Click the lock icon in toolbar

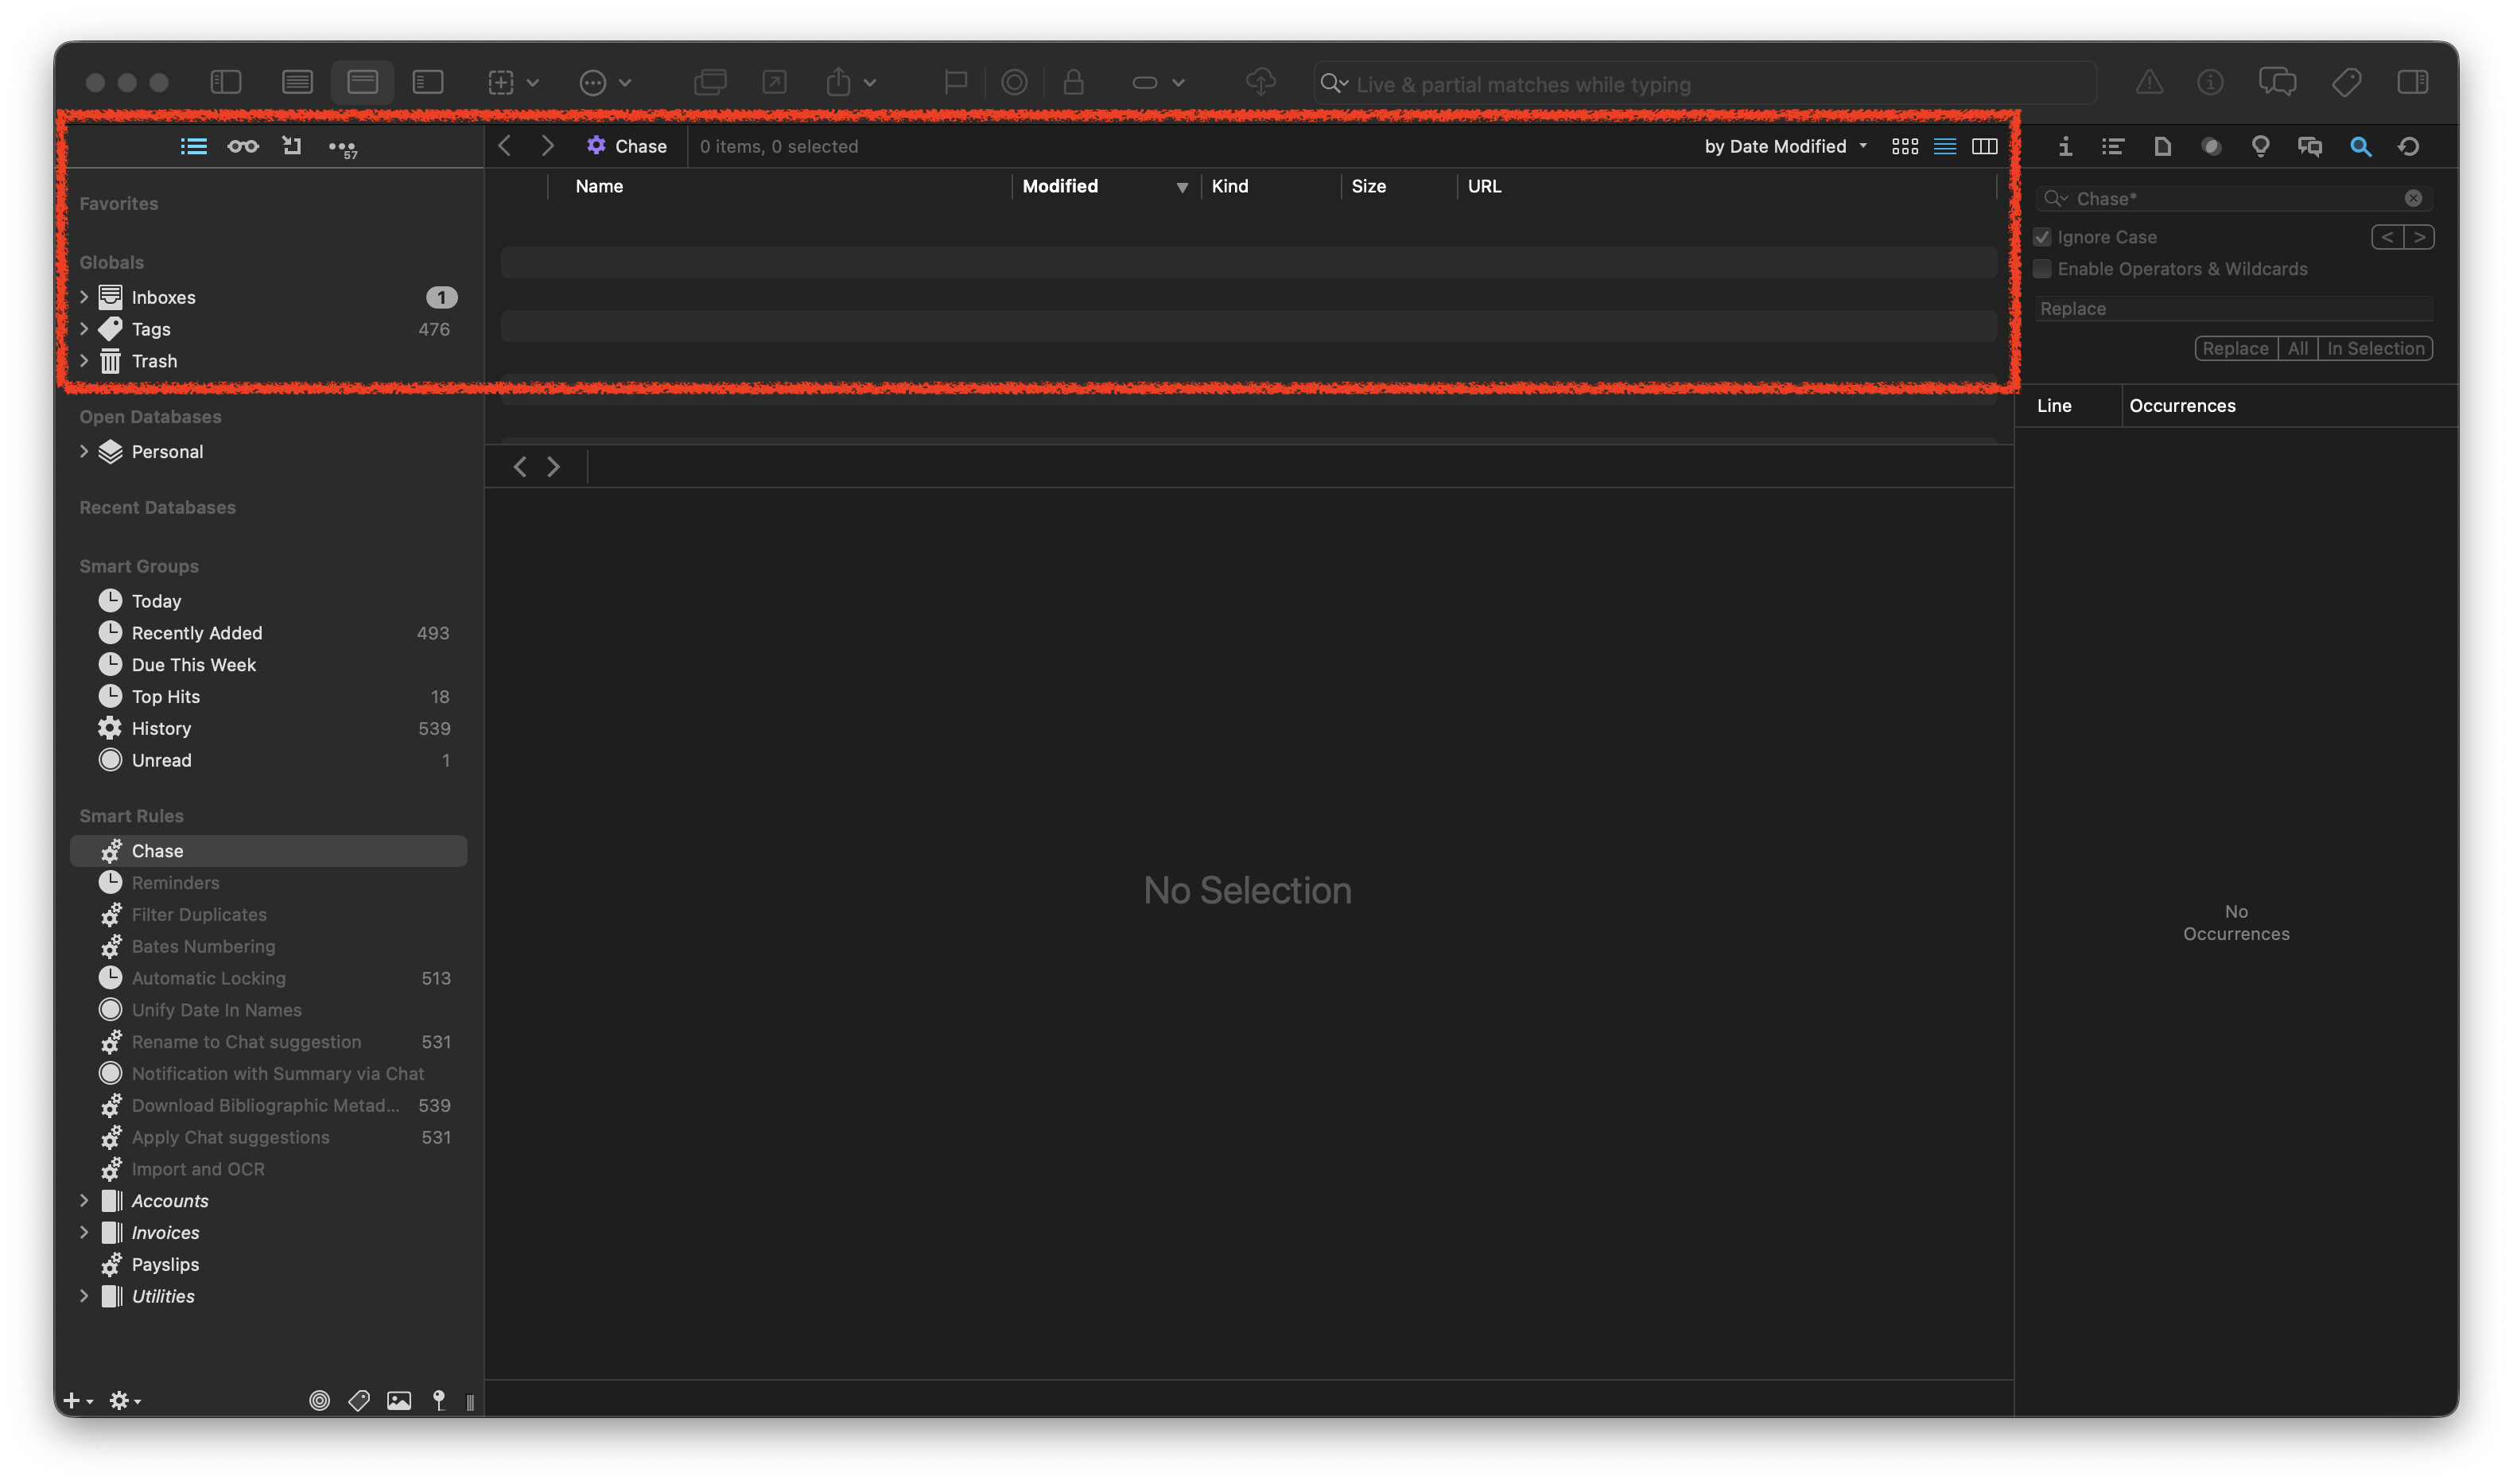pyautogui.click(x=1073, y=82)
